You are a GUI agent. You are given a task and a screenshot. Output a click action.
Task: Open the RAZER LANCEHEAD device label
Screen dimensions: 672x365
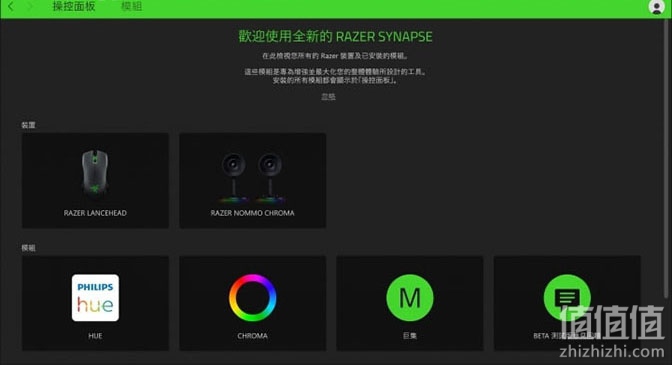point(95,213)
